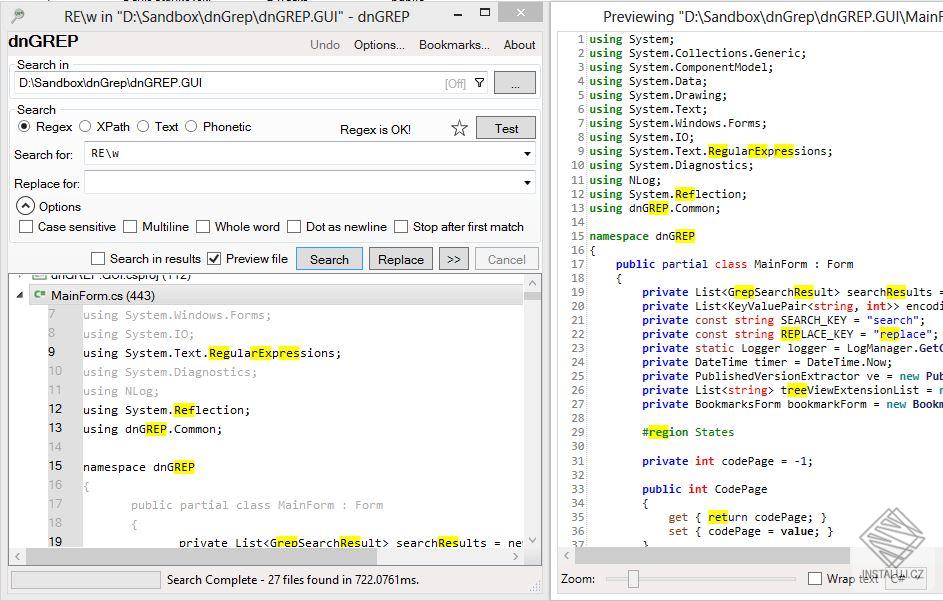
Task: Click the Regex is OK! validation message
Action: [x=375, y=130]
